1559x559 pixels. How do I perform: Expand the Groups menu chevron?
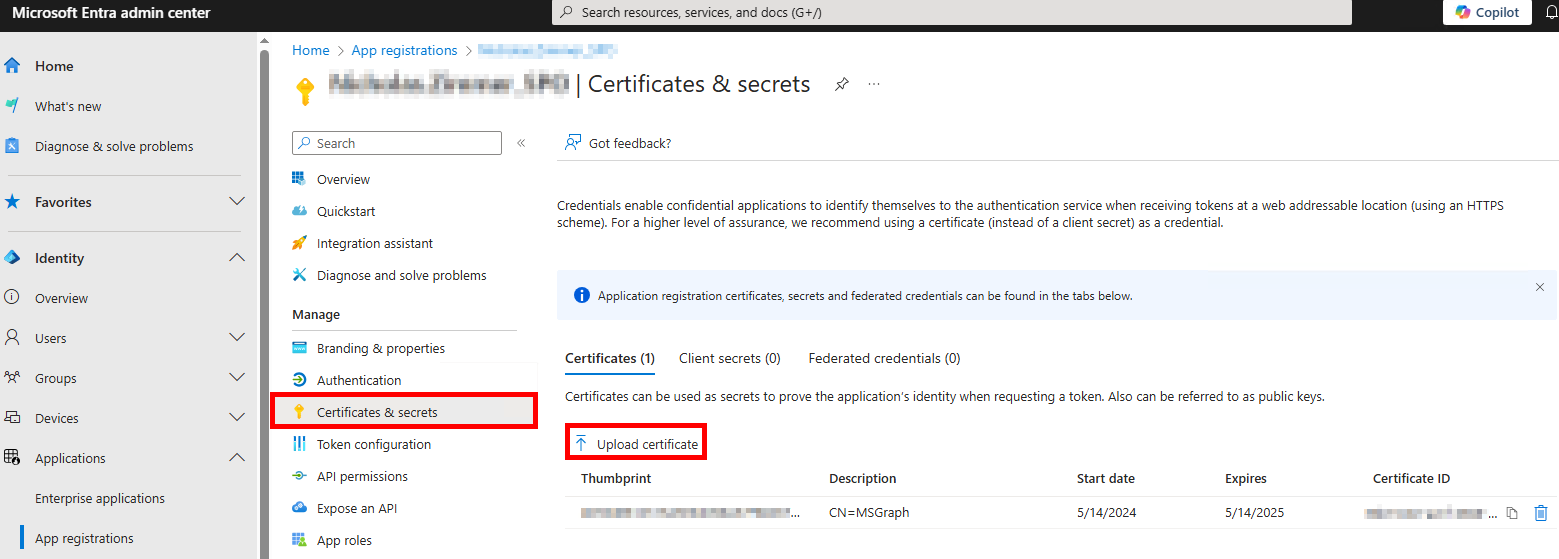pos(237,378)
